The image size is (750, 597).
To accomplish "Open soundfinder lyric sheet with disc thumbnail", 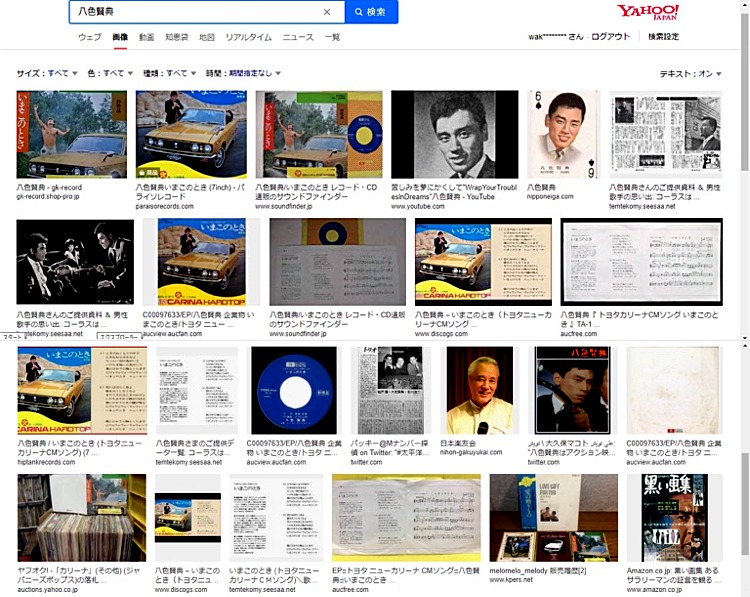I will point(338,262).
